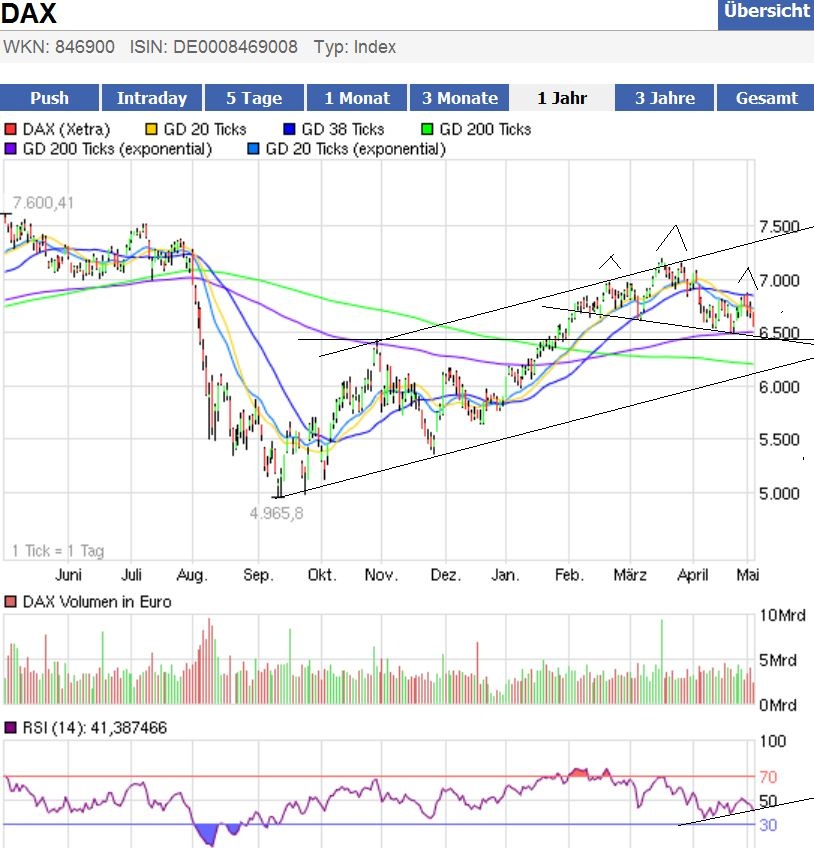Click the WKN: 846900 text
814x848 pixels.
click(59, 47)
